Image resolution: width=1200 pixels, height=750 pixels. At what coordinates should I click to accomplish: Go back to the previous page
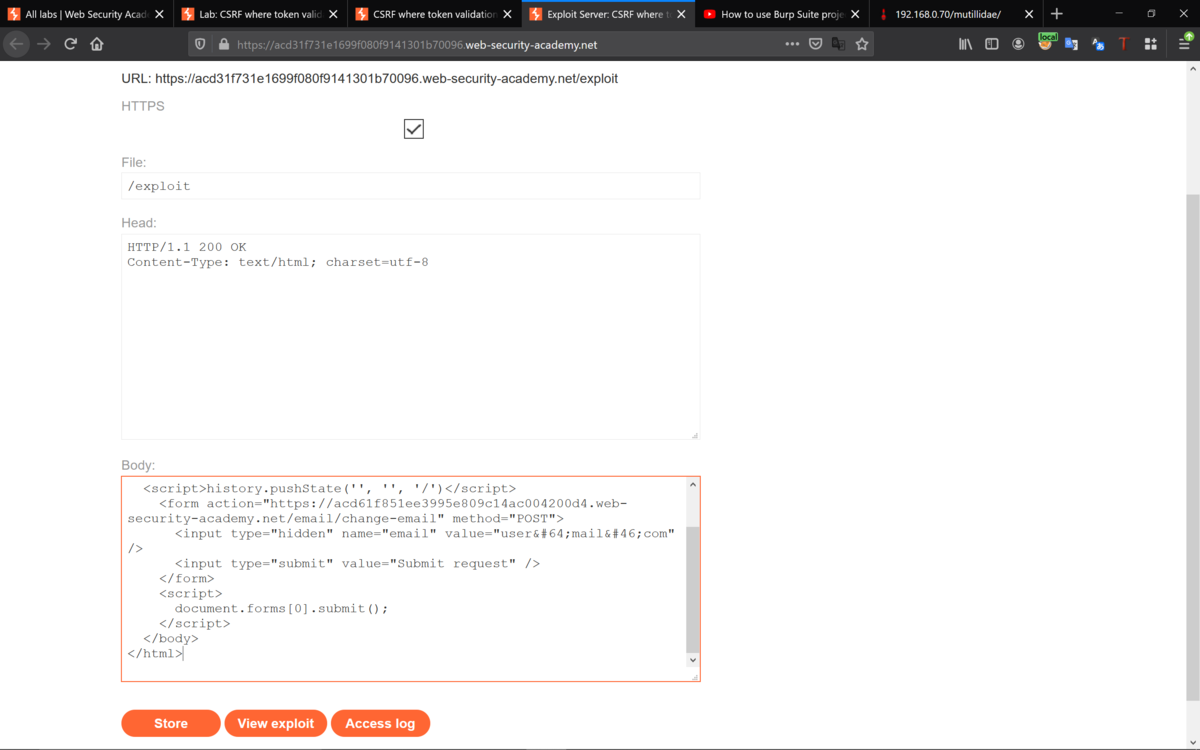[x=16, y=44]
